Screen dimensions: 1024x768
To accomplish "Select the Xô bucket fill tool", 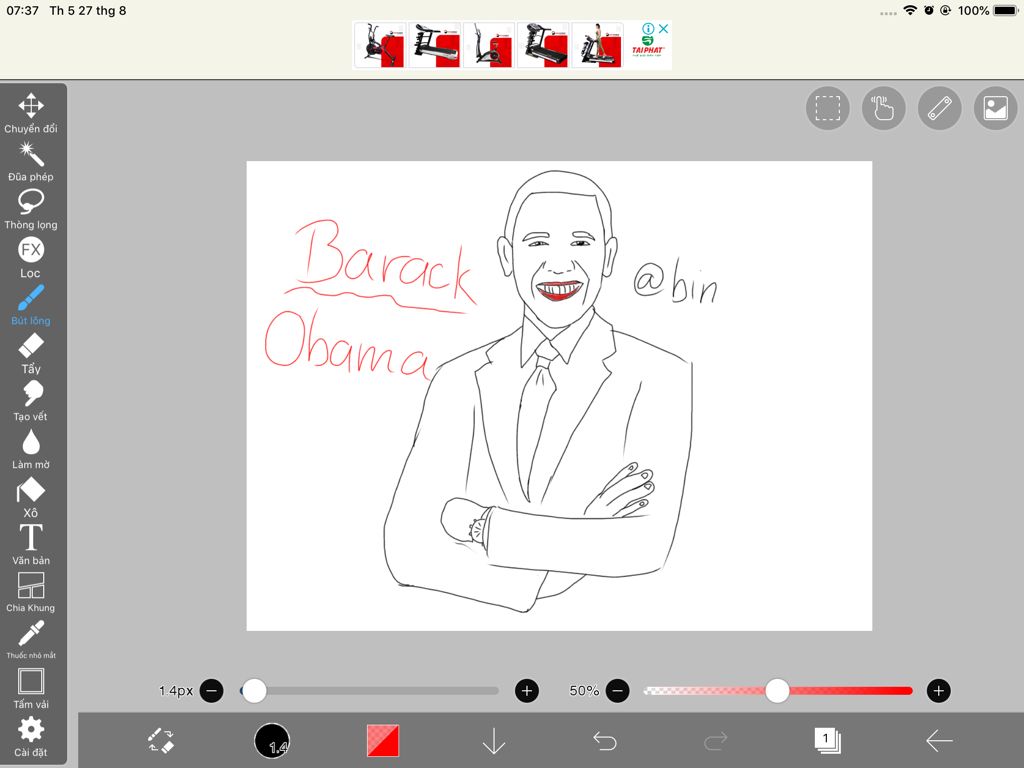I will coord(31,497).
